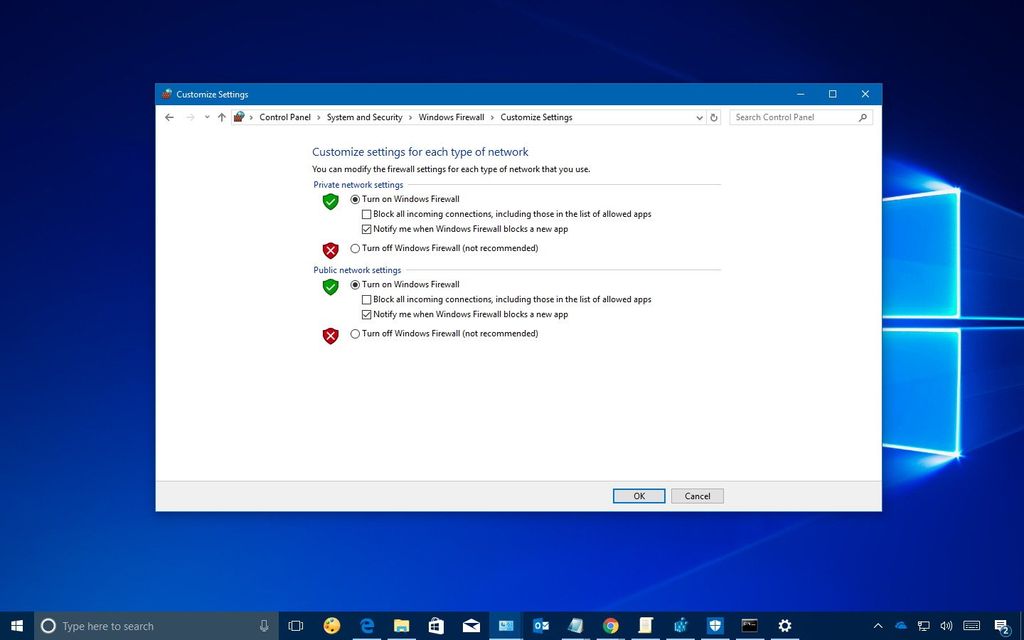Screen dimensions: 1024x640
Task: Navigate to Control Panel via the breadcrumb
Action: (x=285, y=117)
